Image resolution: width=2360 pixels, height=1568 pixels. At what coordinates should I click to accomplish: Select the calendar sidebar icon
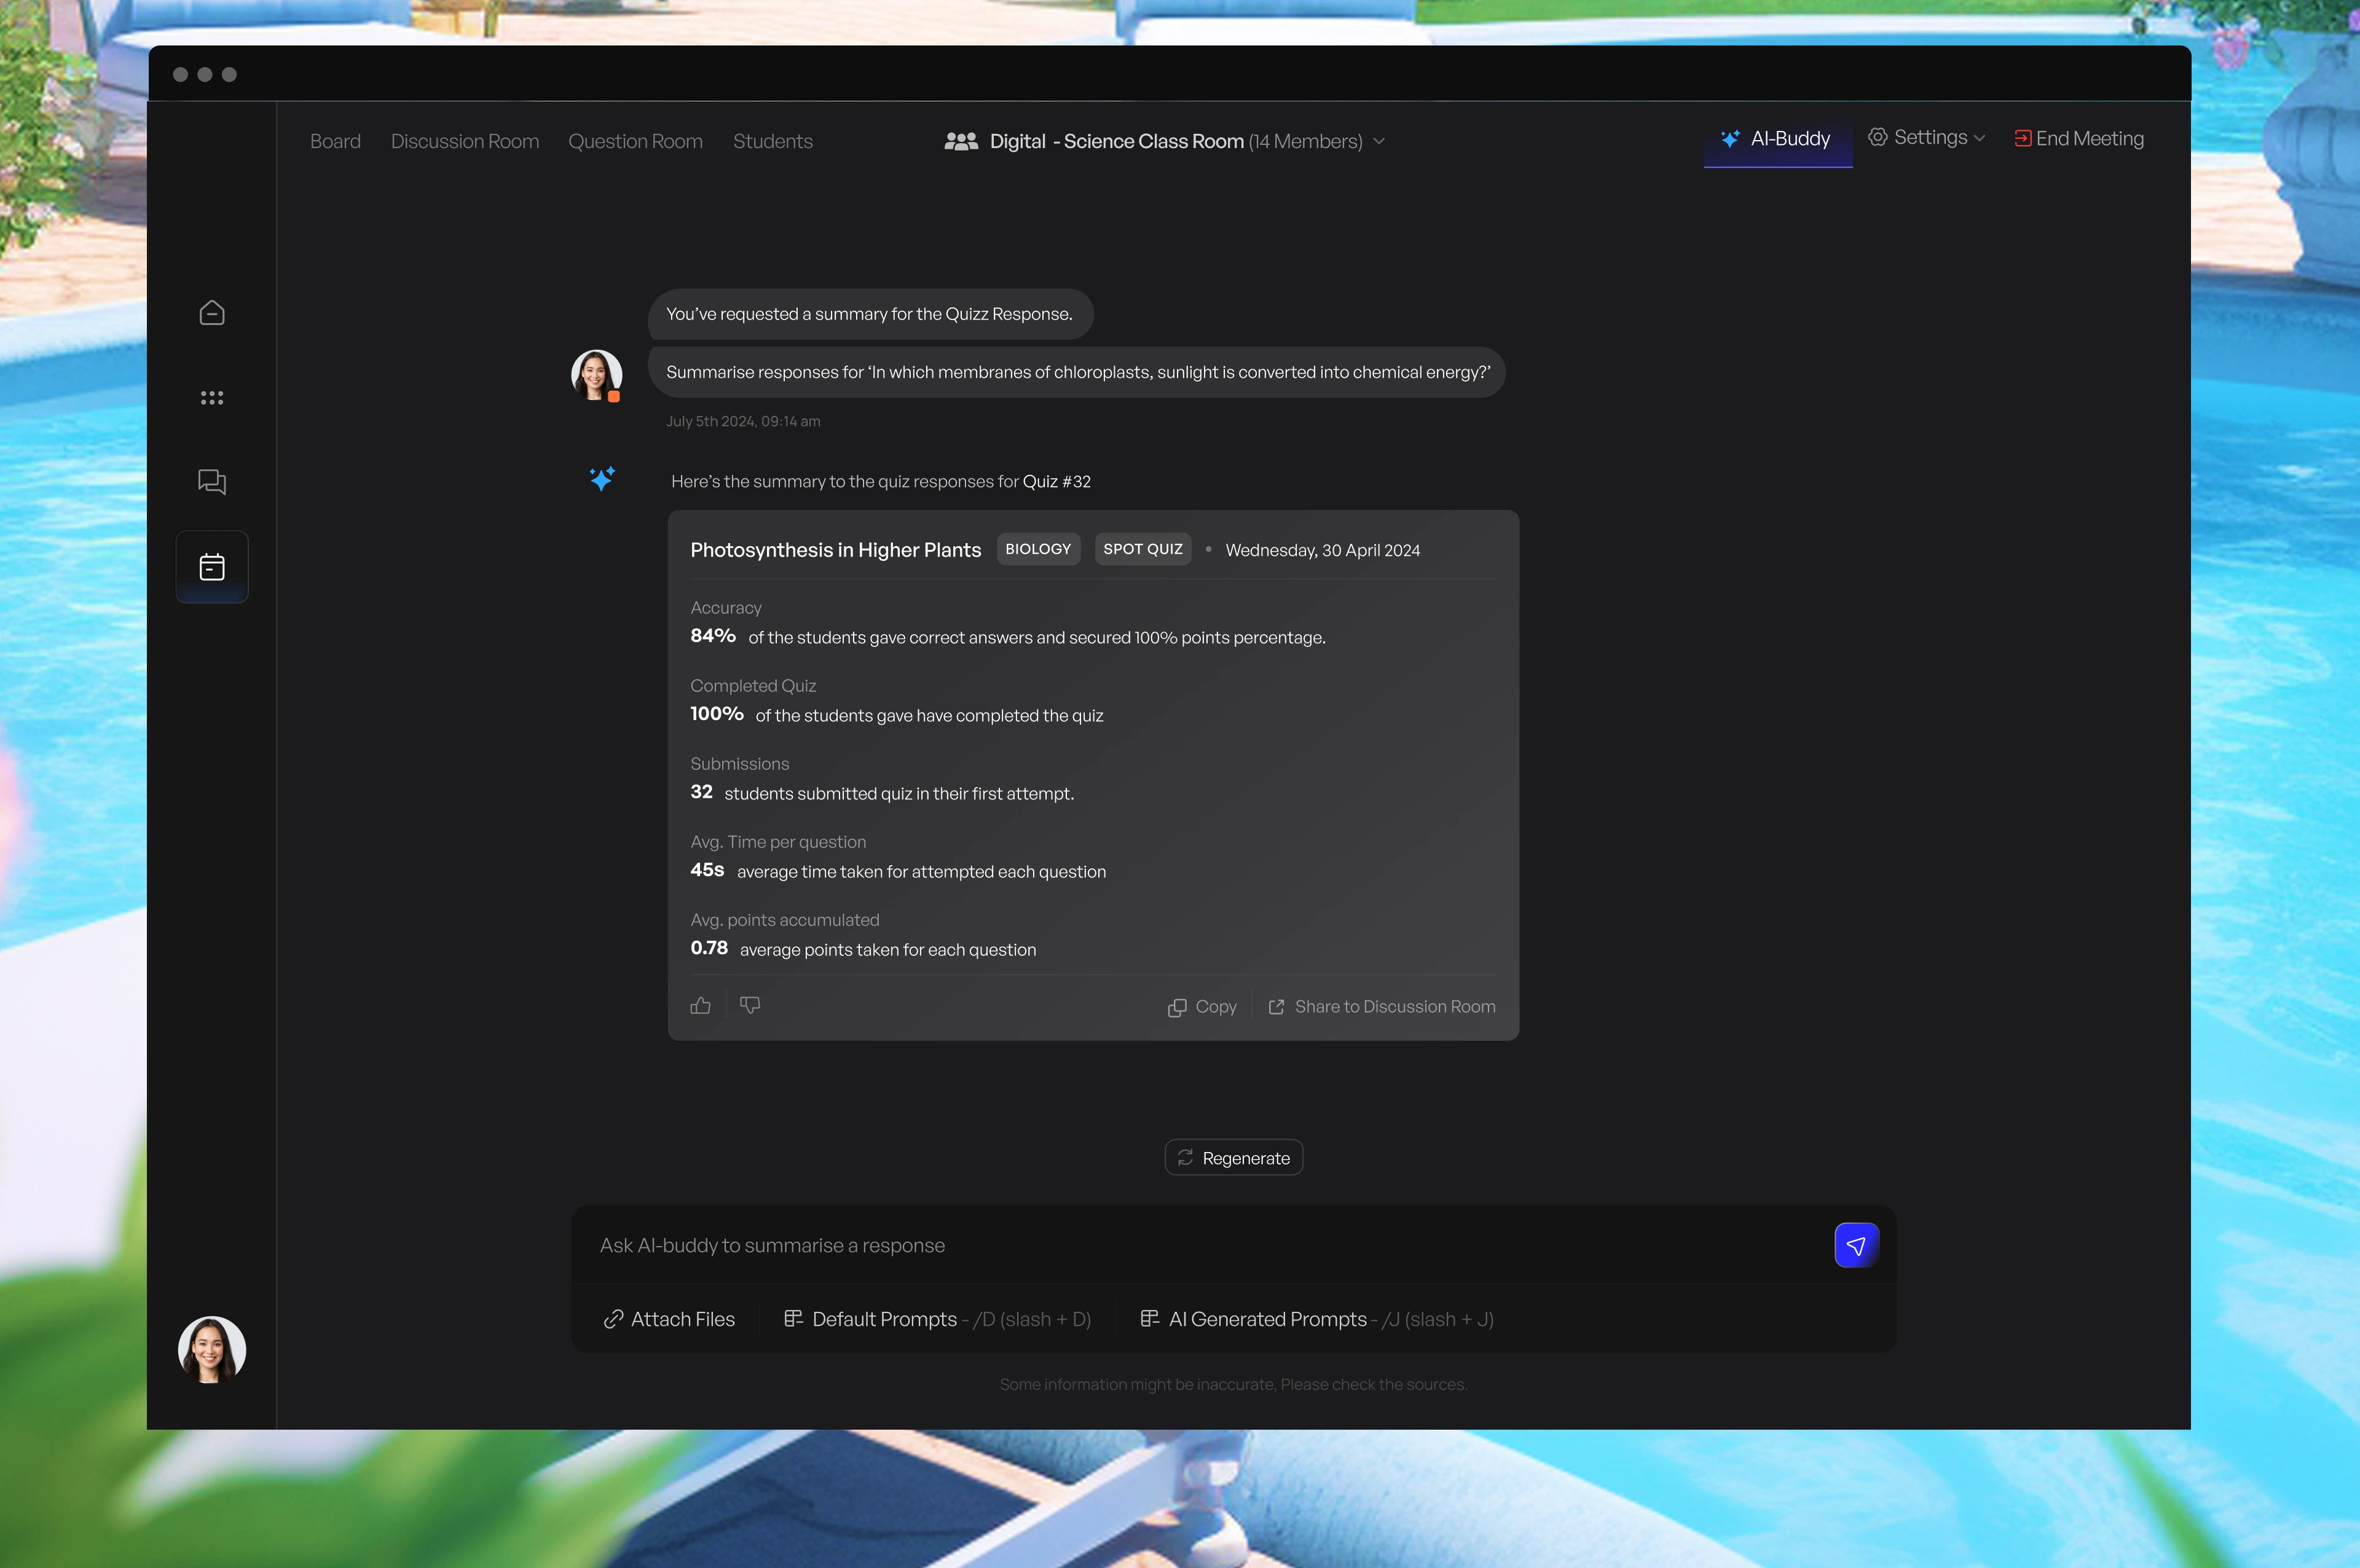[212, 567]
